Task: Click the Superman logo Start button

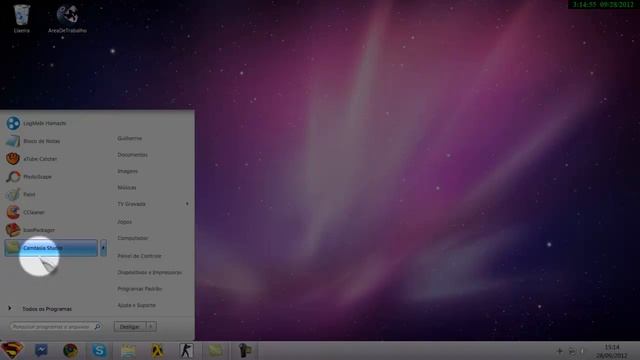Action: (x=12, y=350)
